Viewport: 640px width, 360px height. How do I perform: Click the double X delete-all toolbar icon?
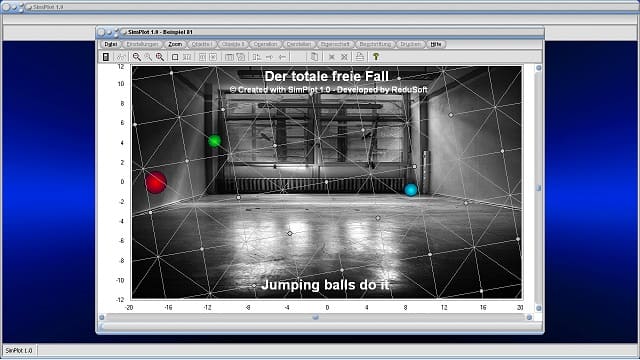click(x=344, y=57)
